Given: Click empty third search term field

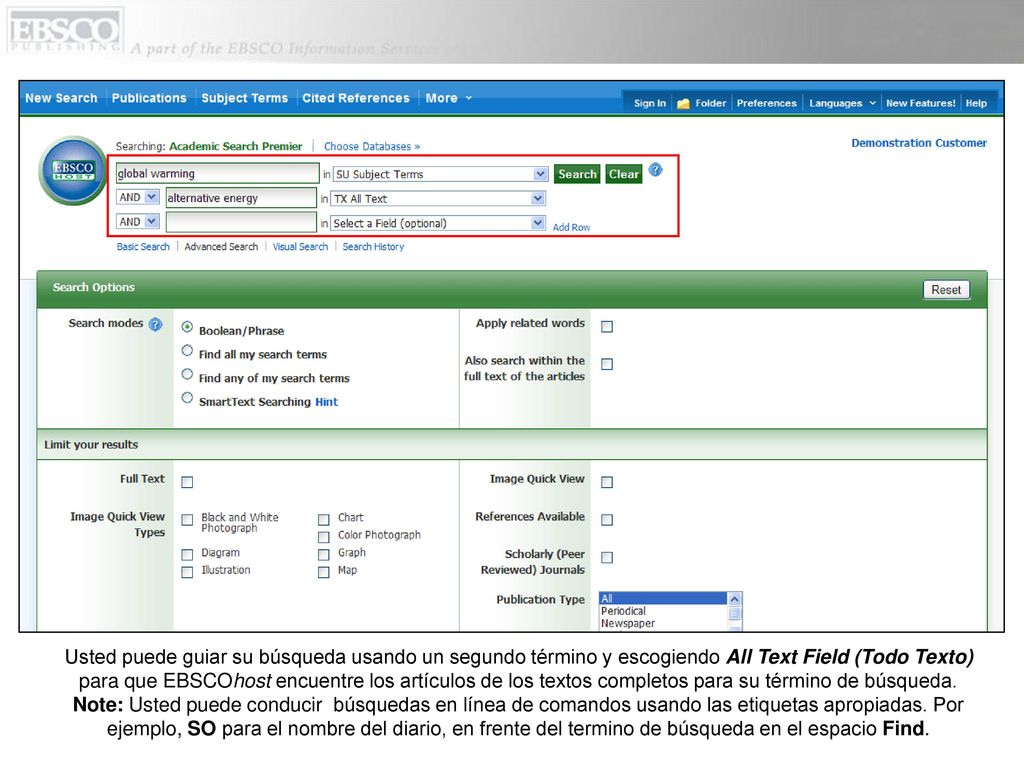Looking at the screenshot, I should click(x=241, y=223).
